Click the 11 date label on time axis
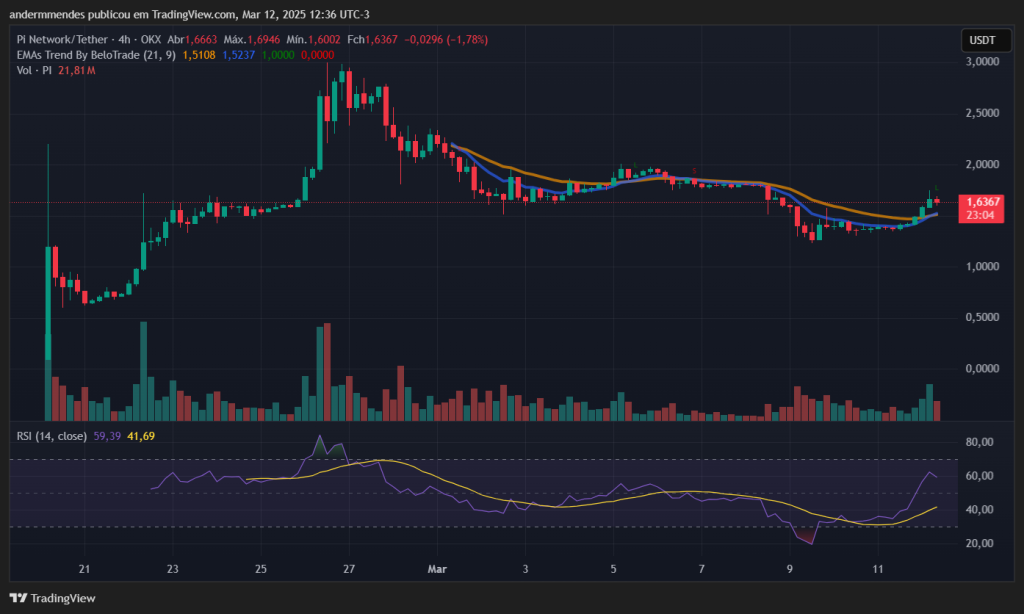Viewport: 1024px width, 614px height. (878, 569)
